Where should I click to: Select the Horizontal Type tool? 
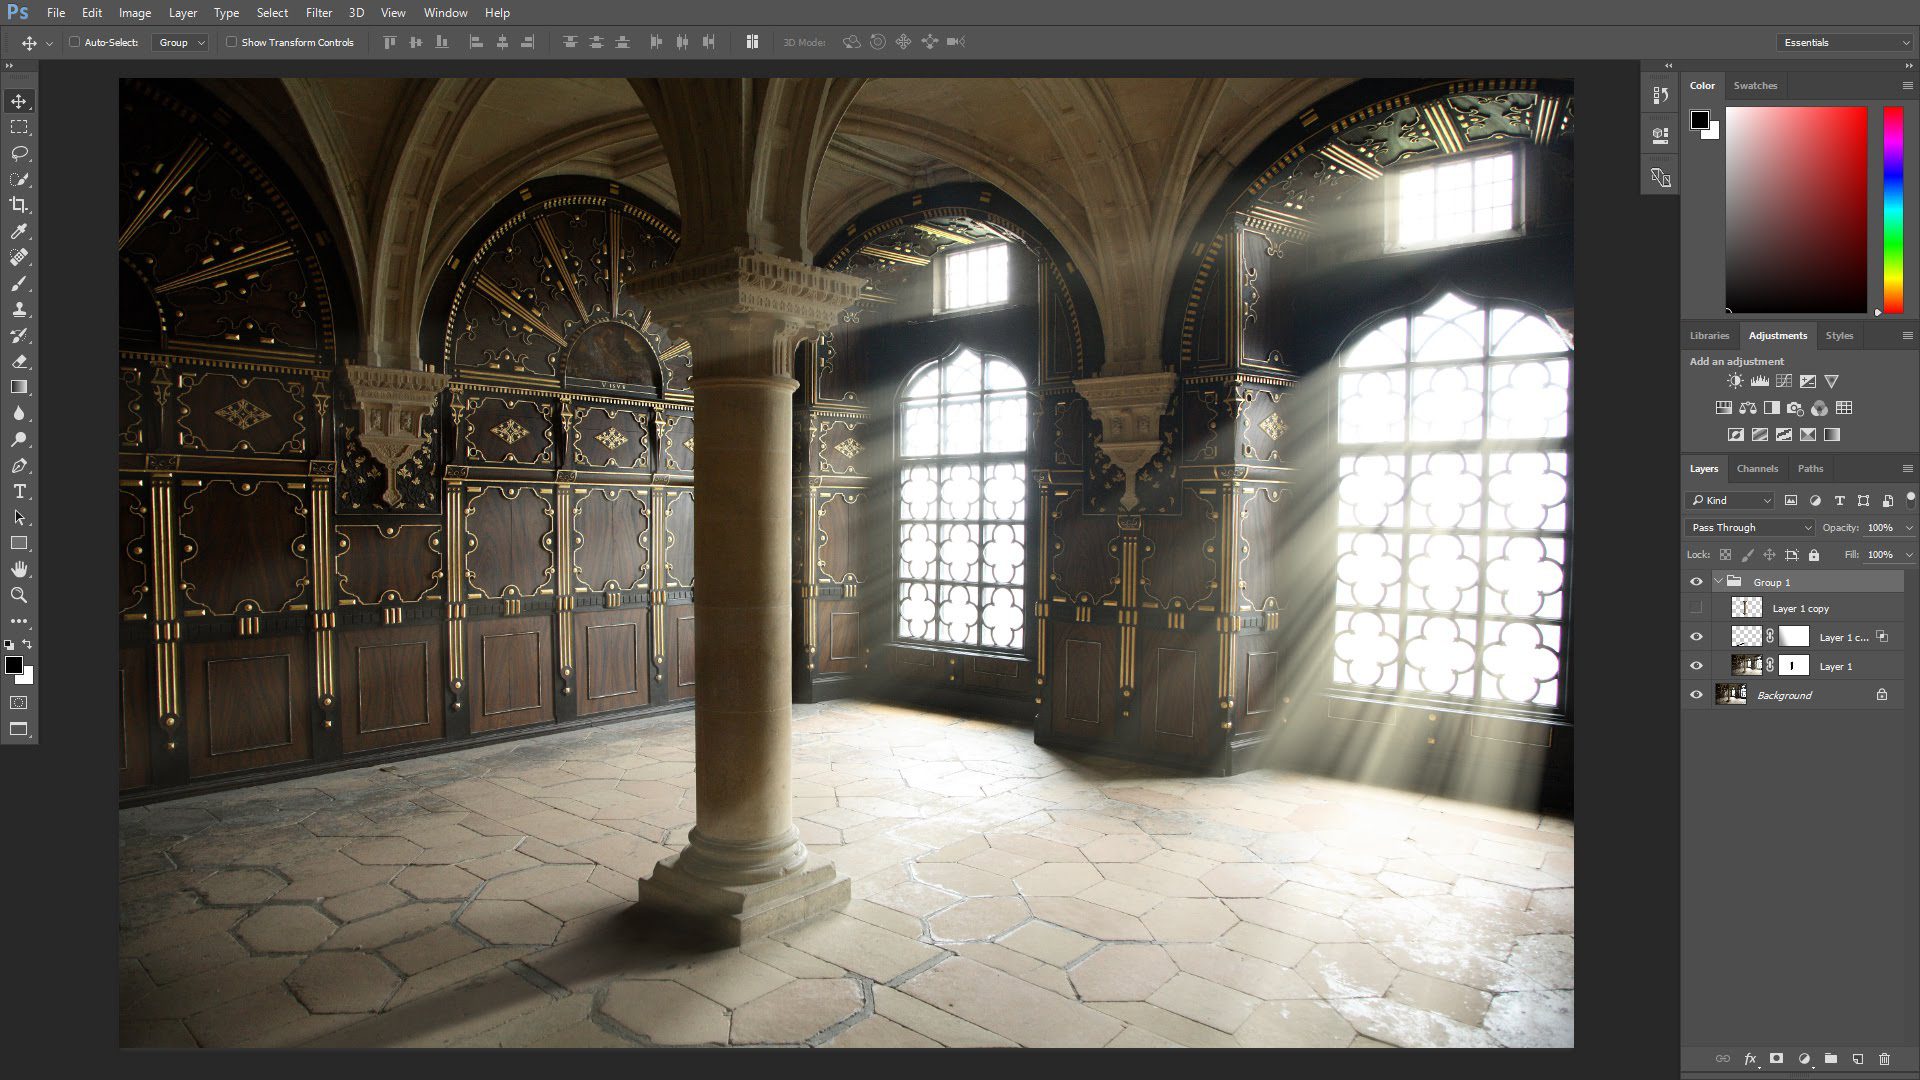click(19, 491)
